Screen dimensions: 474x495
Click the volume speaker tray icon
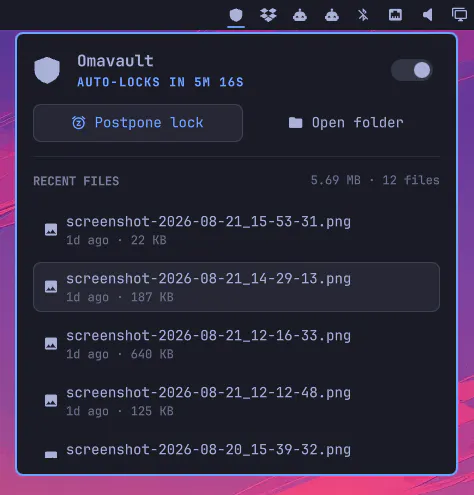[427, 15]
